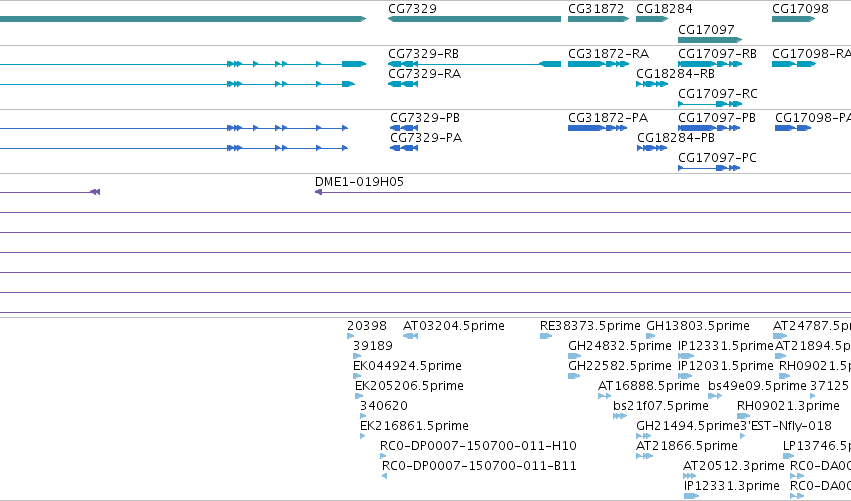Viewport: 851px width, 501px height.
Task: Select the GH13803.5prime EST label
Action: 698,326
